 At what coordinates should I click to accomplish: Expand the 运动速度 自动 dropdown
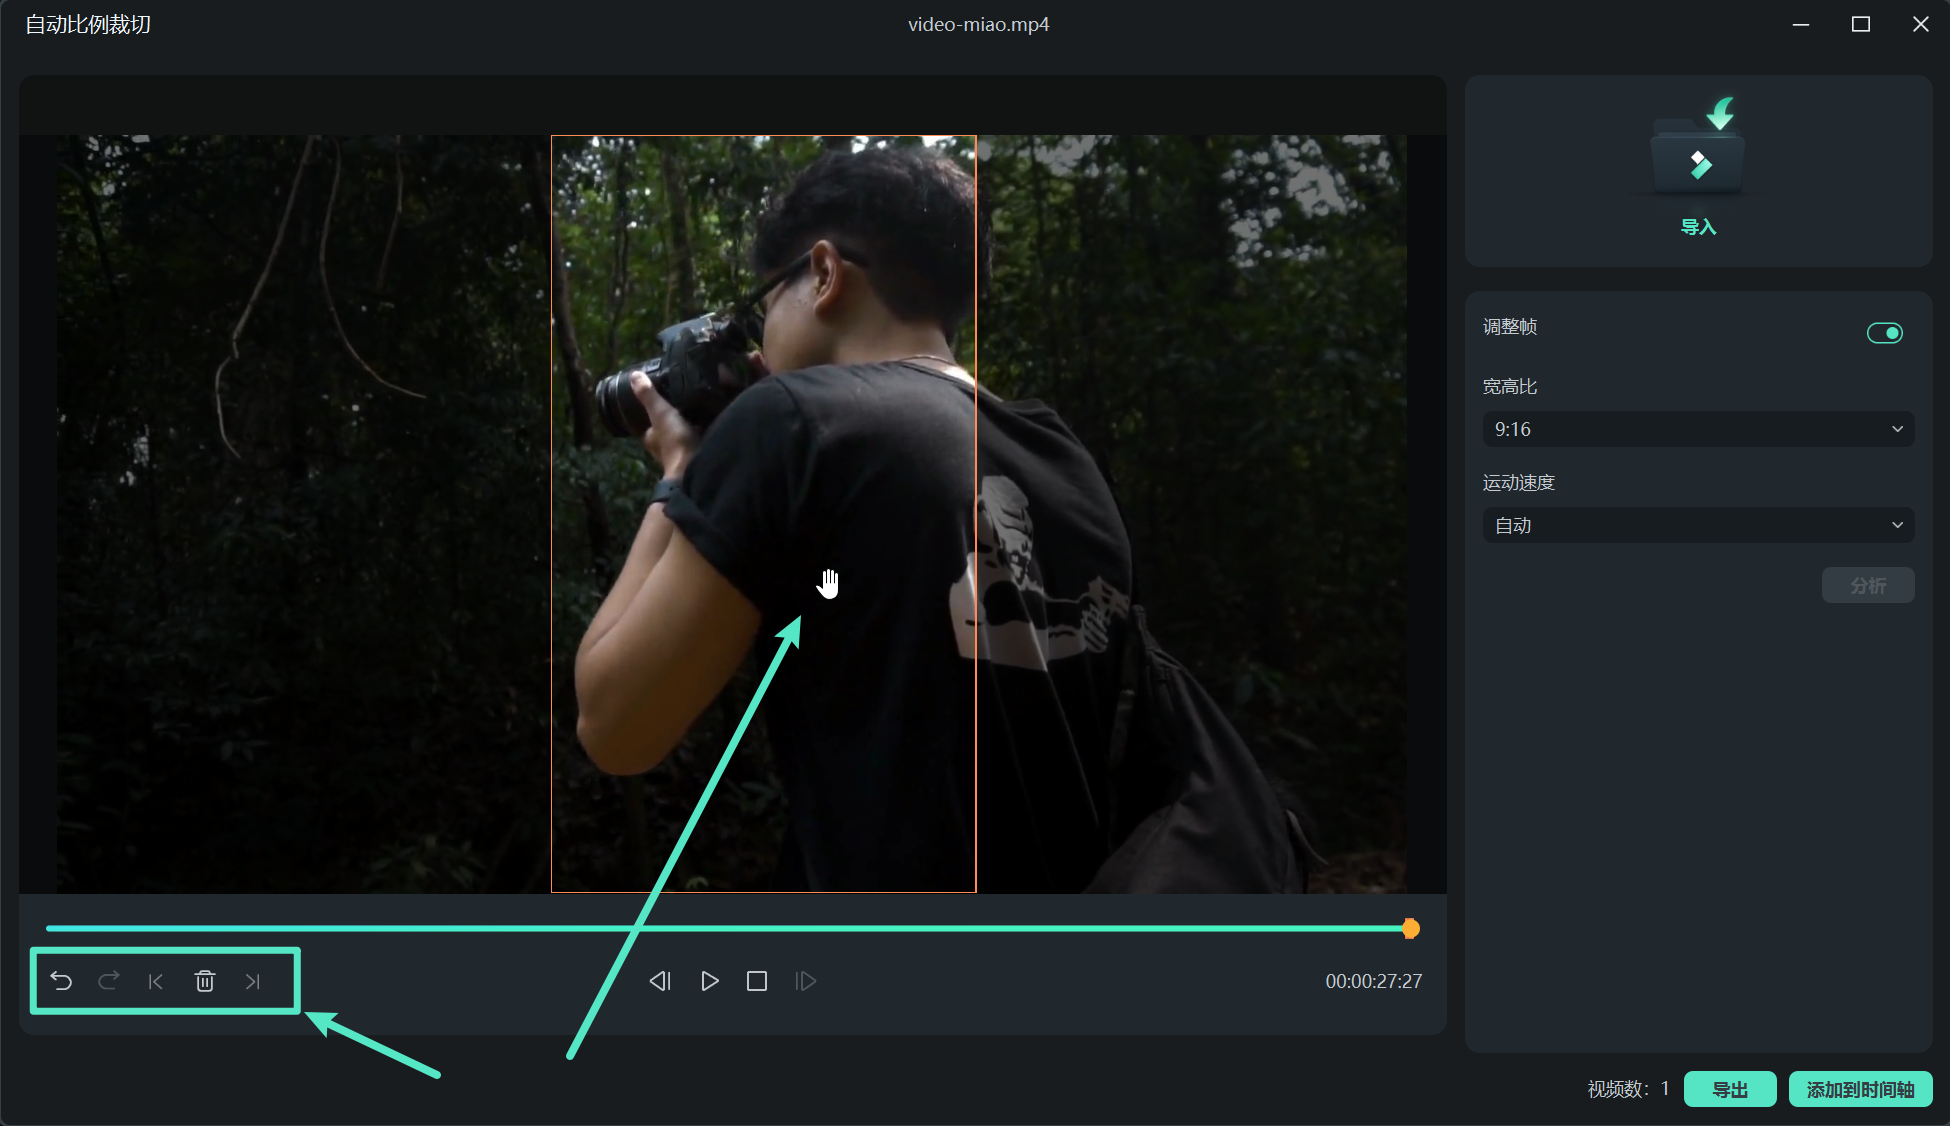1698,525
